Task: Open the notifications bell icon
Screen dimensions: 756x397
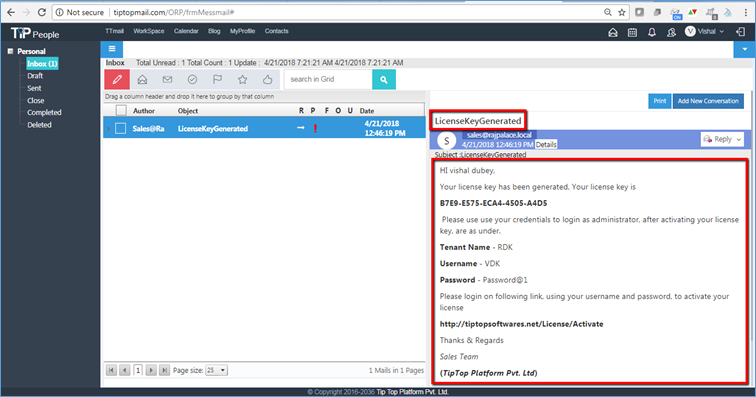Action: click(x=652, y=32)
